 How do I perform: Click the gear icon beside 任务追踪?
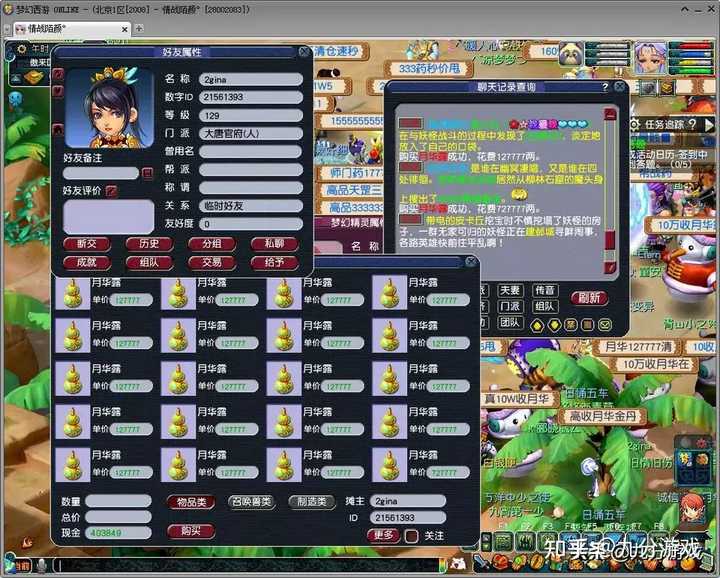point(635,124)
